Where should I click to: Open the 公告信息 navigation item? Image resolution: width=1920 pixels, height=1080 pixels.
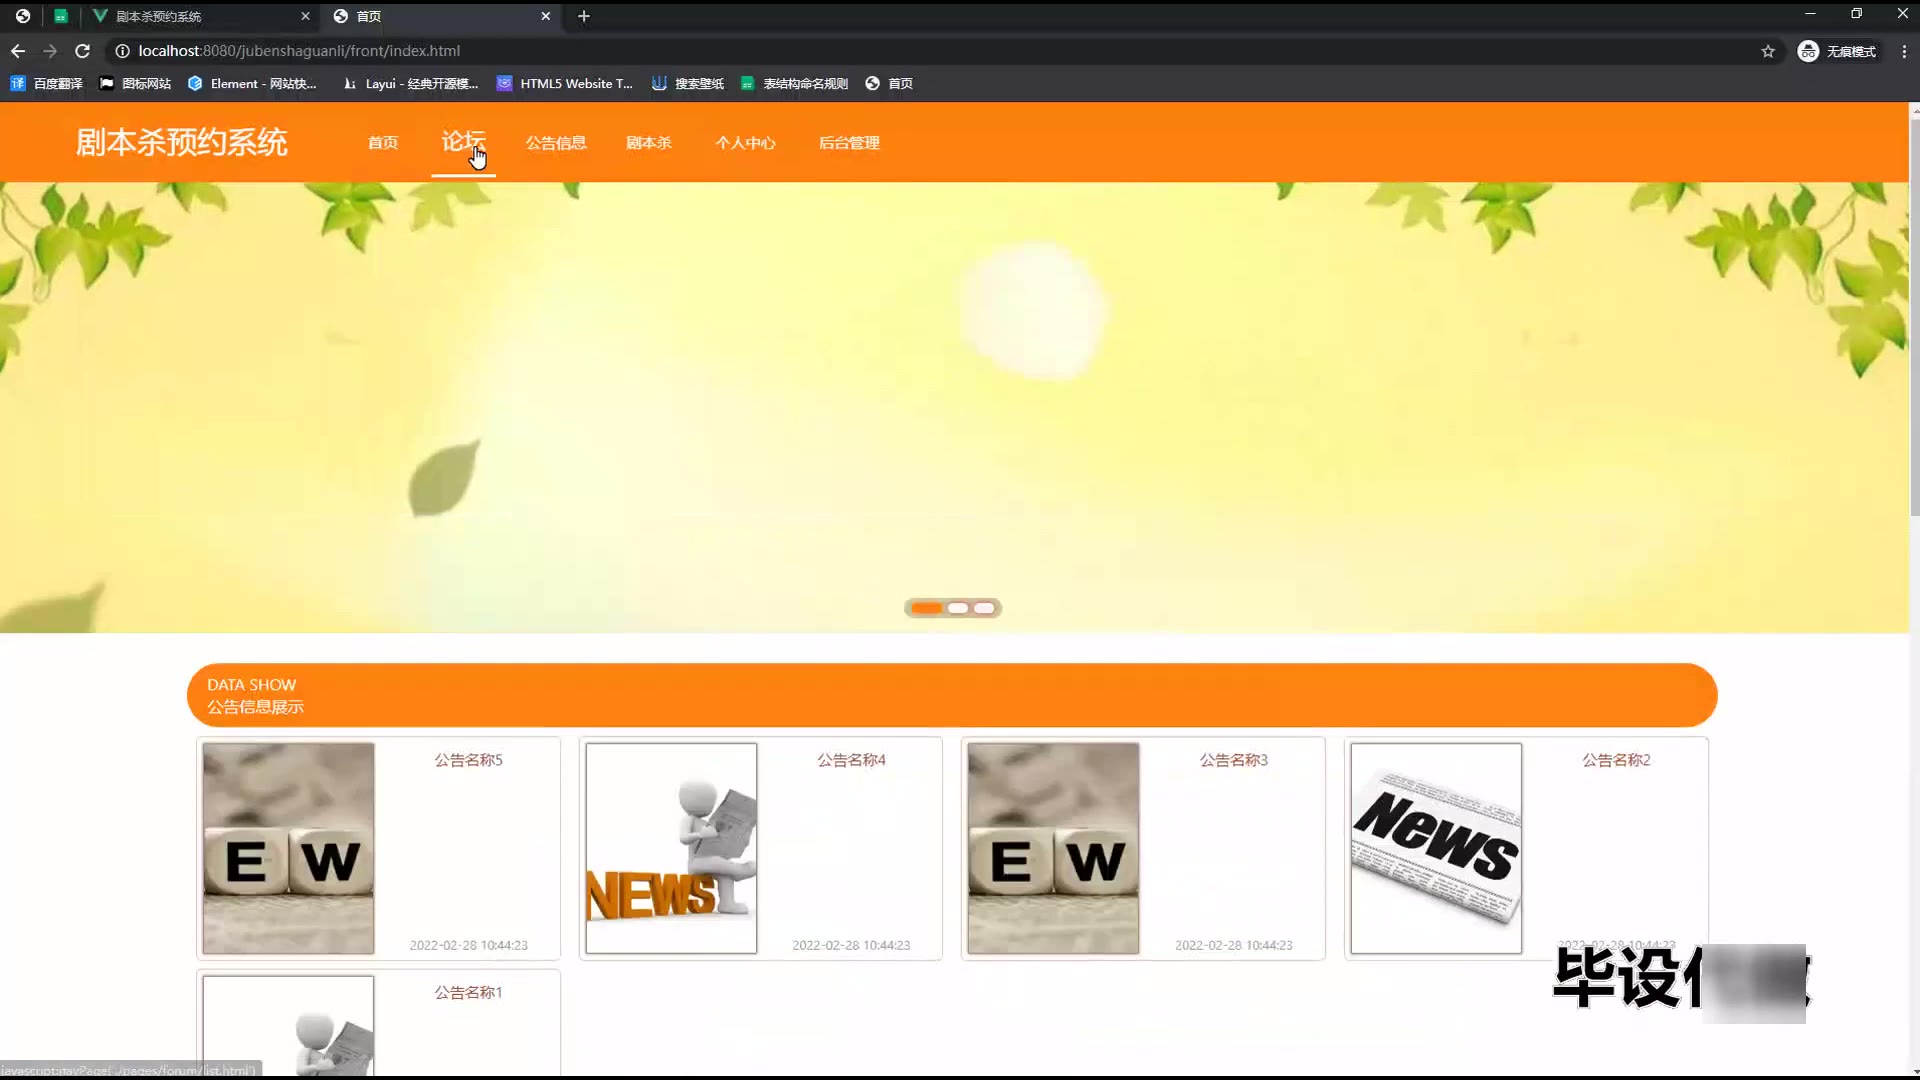pos(556,143)
